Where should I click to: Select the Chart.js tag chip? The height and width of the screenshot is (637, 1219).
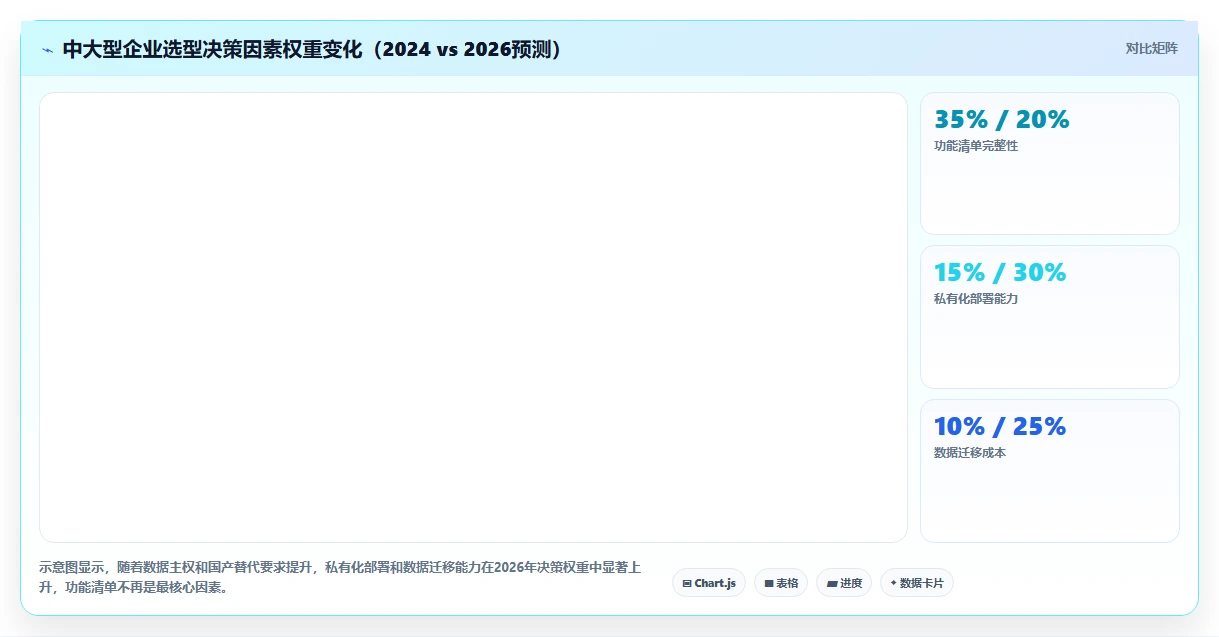click(709, 583)
